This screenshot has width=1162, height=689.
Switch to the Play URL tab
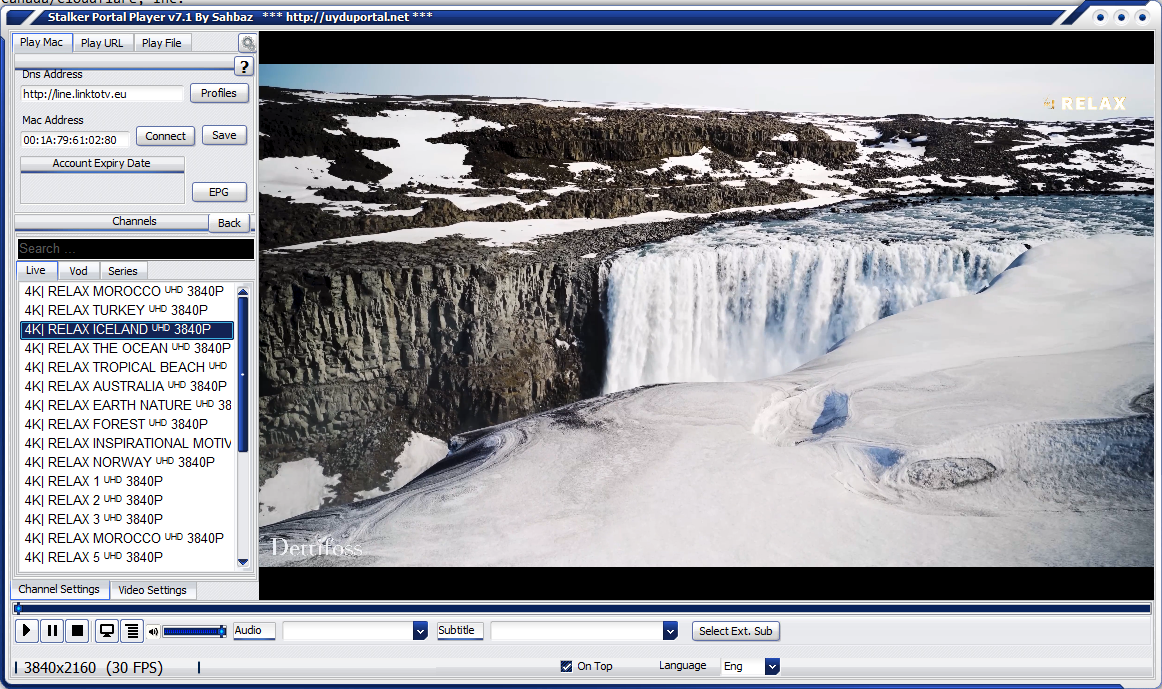pos(102,43)
